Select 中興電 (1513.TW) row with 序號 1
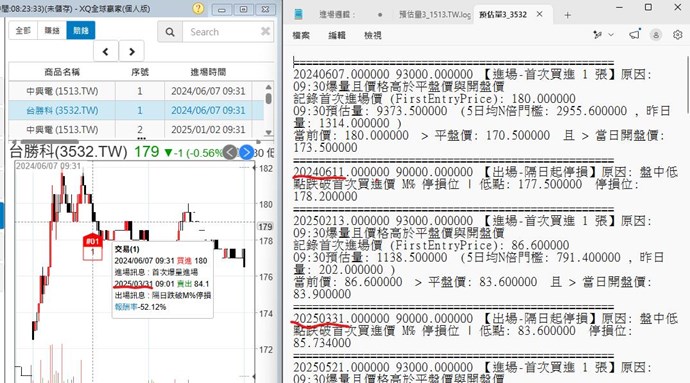Image resolution: width=690 pixels, height=383 pixels. (x=136, y=91)
